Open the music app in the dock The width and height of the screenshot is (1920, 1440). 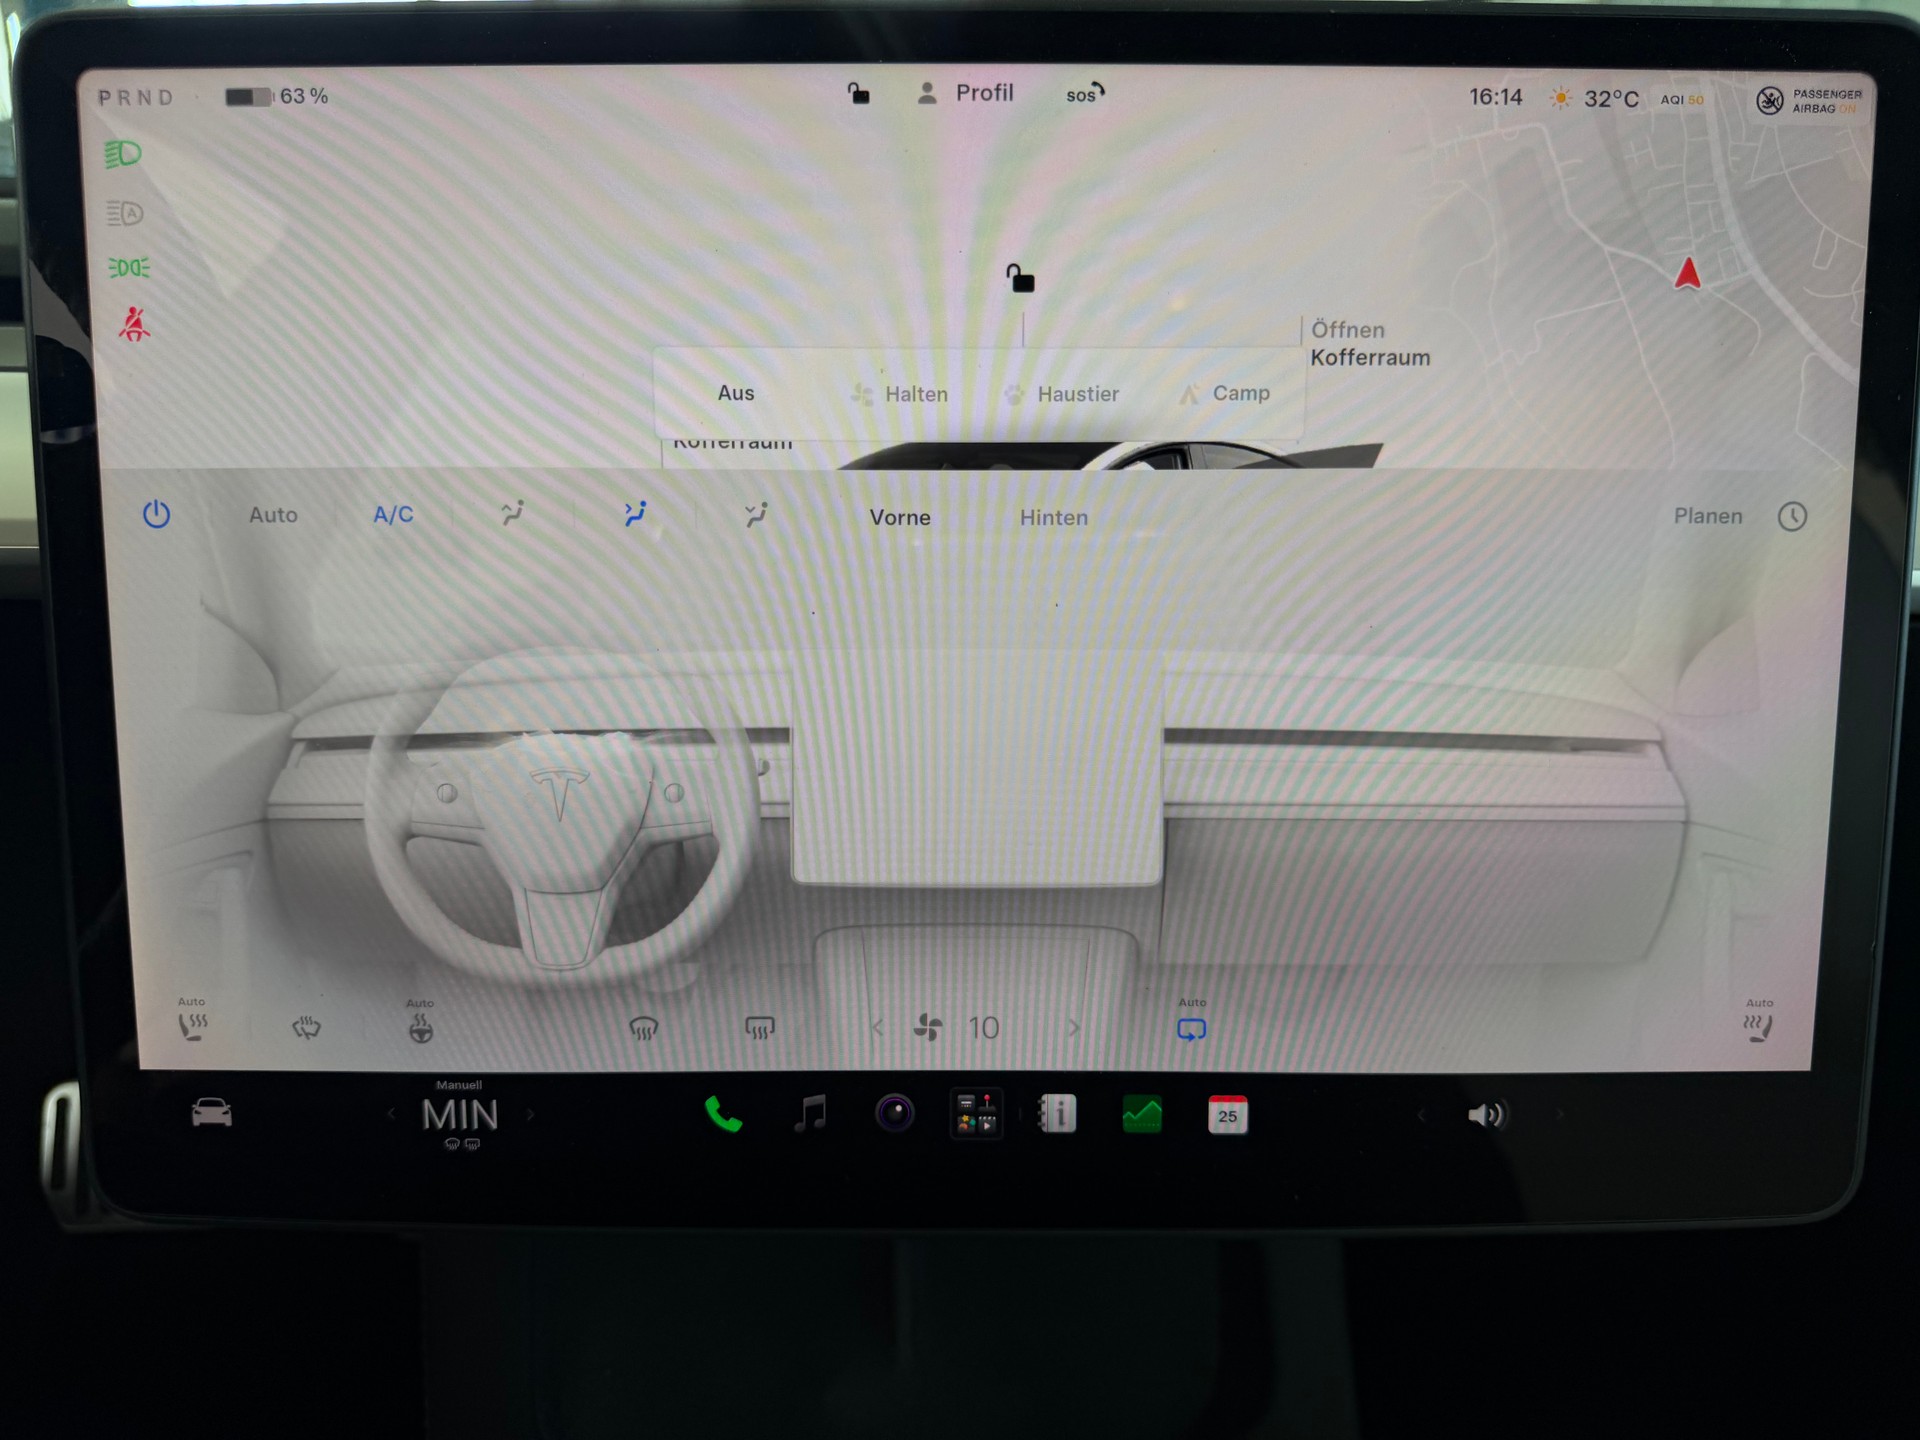(810, 1113)
